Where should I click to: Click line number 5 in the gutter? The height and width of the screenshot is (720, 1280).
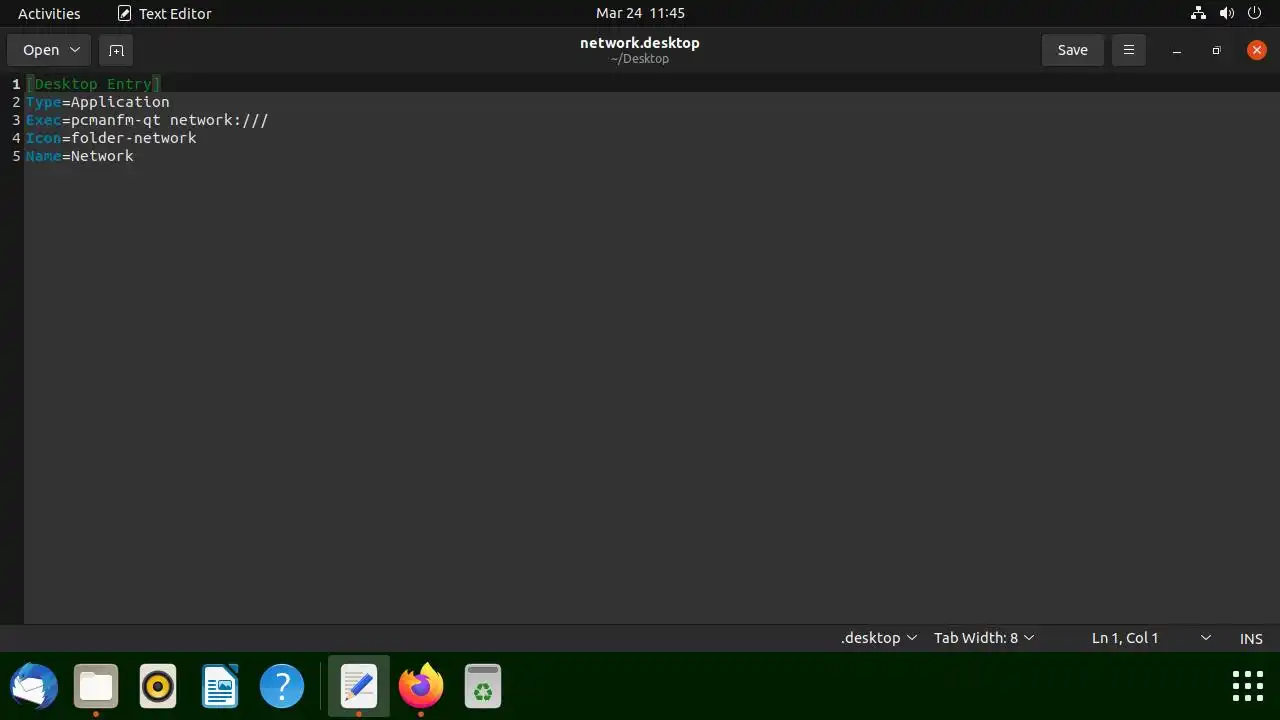(16, 156)
